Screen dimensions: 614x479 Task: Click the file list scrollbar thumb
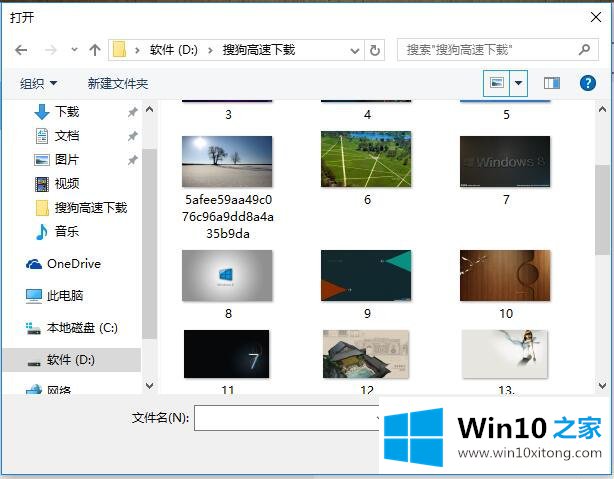point(602,210)
